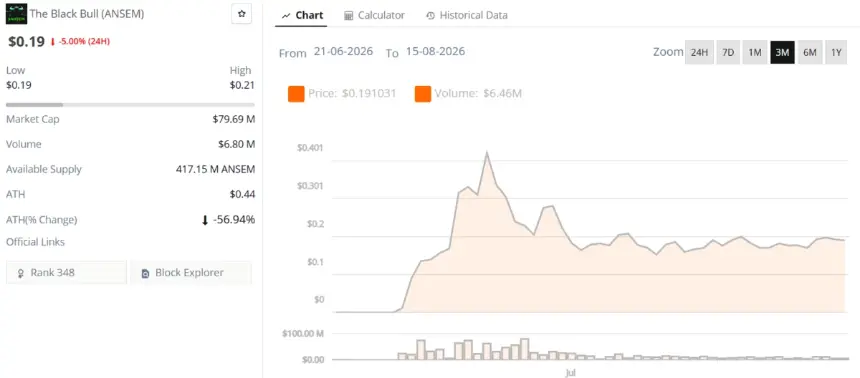Click The Black Bull (ANSEM) title
Viewport: 860px width, 378px height.
pyautogui.click(x=87, y=14)
